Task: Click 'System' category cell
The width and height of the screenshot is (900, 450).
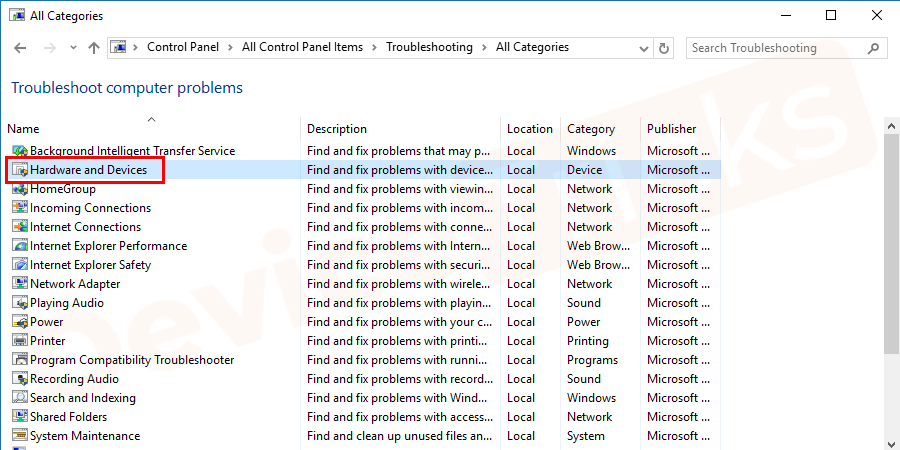Action: (x=585, y=436)
